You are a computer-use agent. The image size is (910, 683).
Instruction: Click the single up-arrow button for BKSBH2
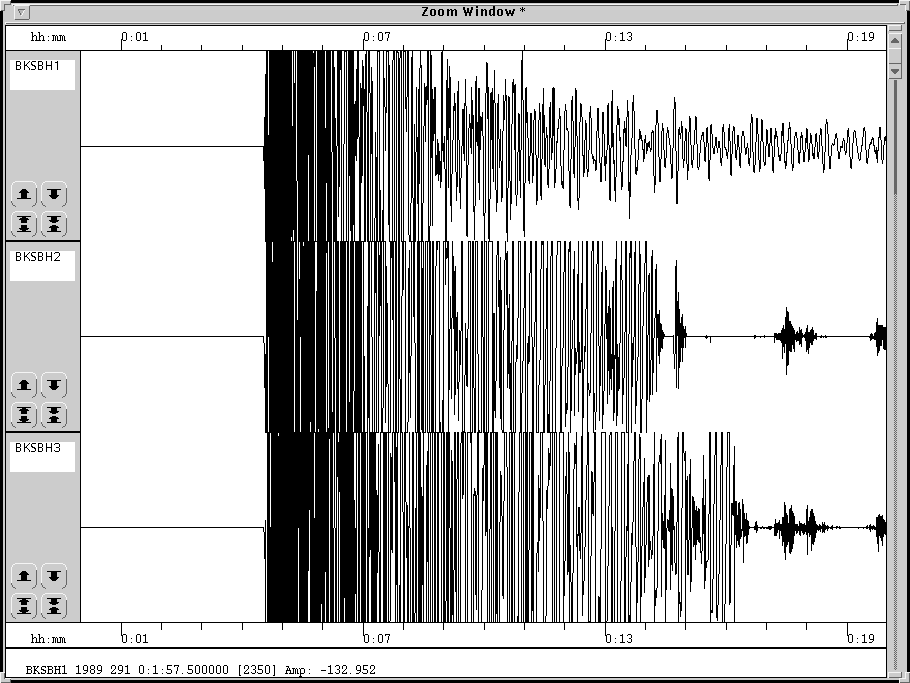click(24, 385)
